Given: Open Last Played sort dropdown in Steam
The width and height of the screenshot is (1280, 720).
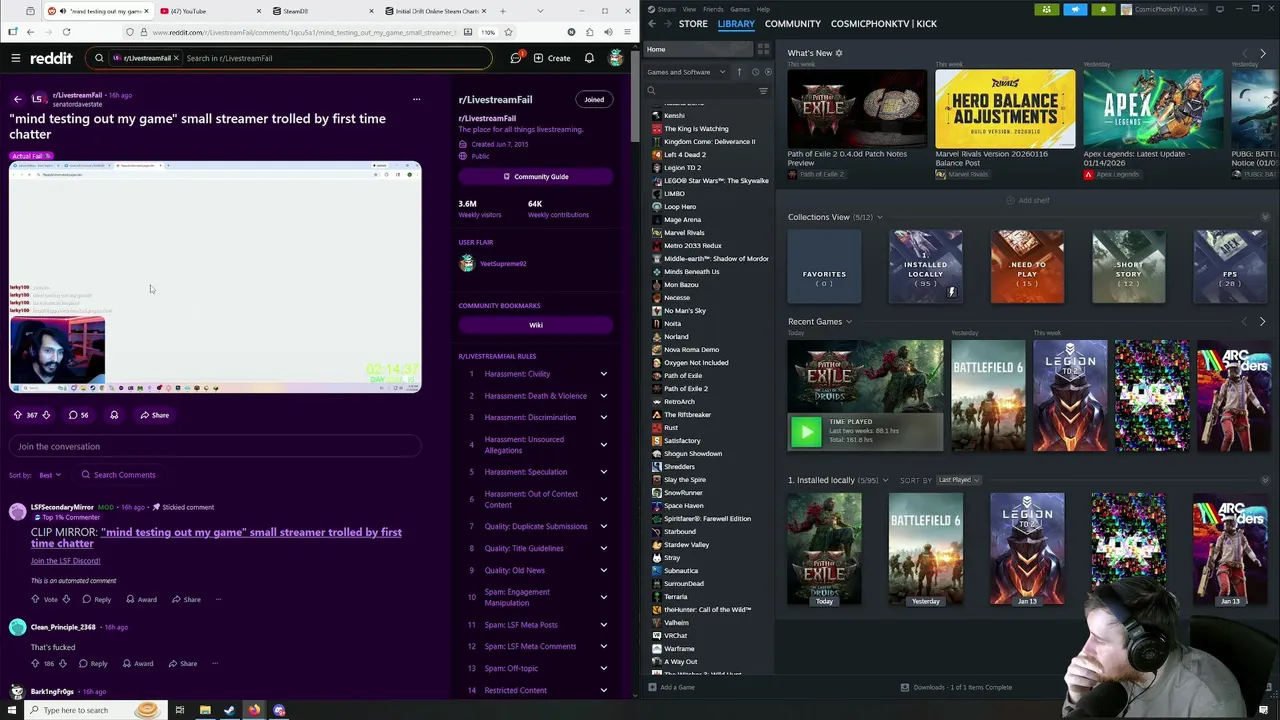Looking at the screenshot, I should (x=958, y=480).
